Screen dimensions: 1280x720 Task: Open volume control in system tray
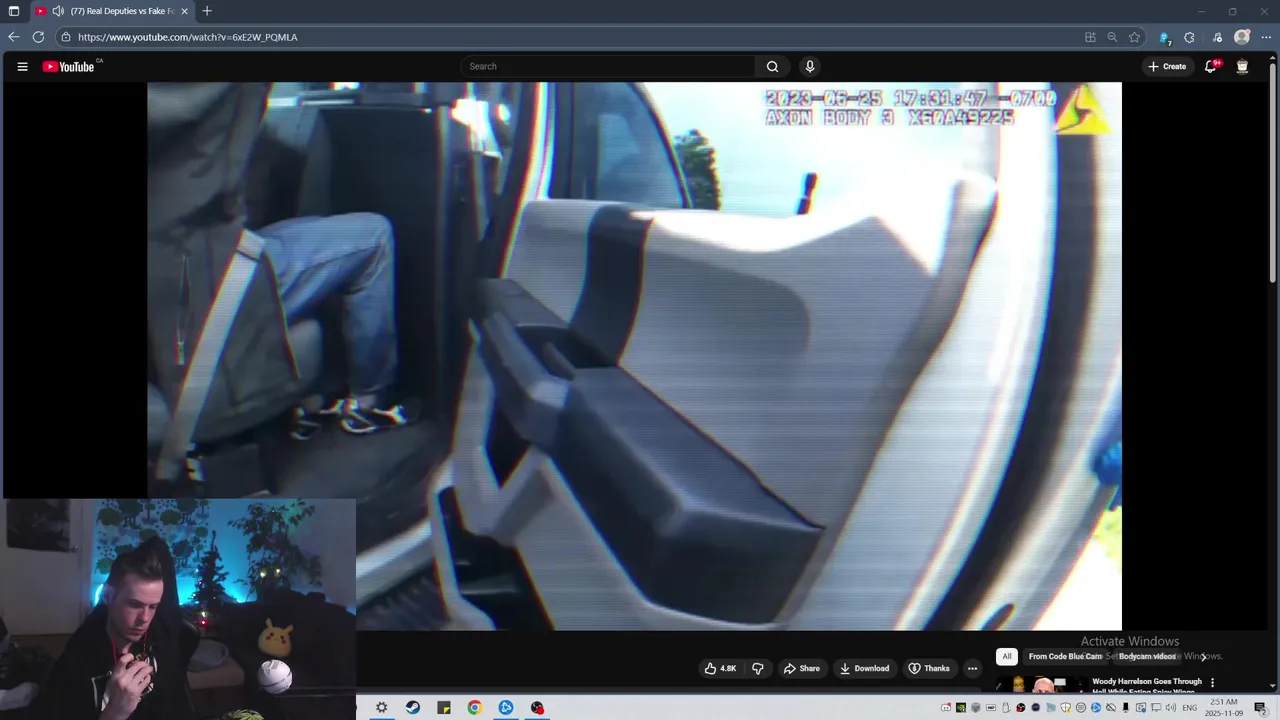[1171, 708]
